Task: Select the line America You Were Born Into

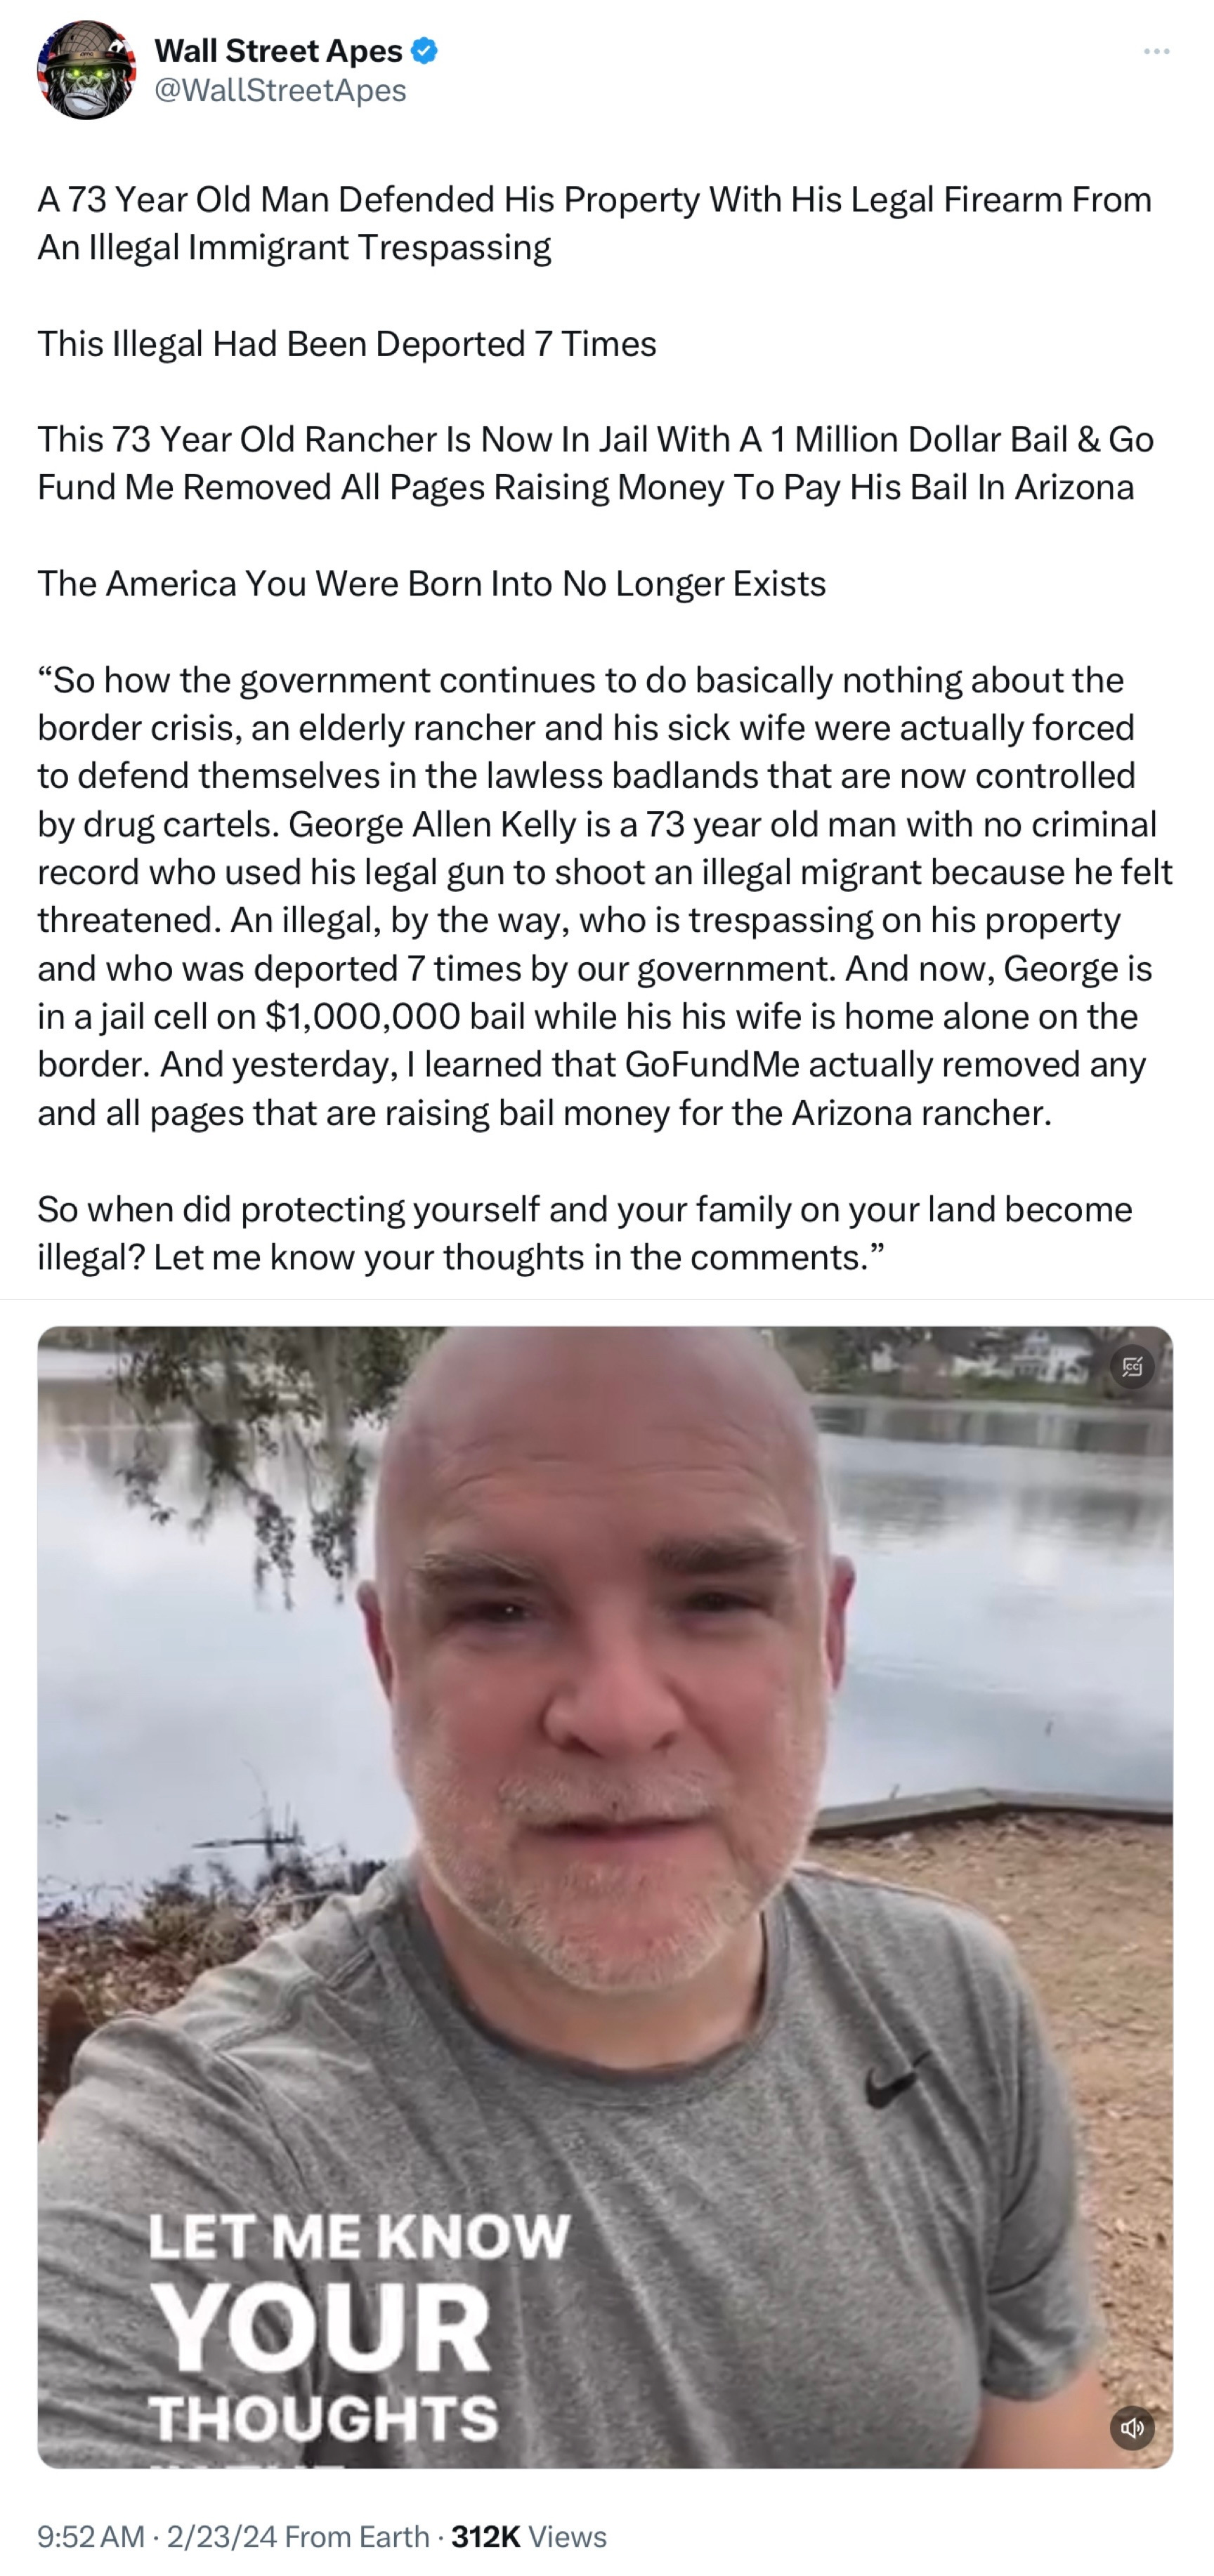Action: 432,583
